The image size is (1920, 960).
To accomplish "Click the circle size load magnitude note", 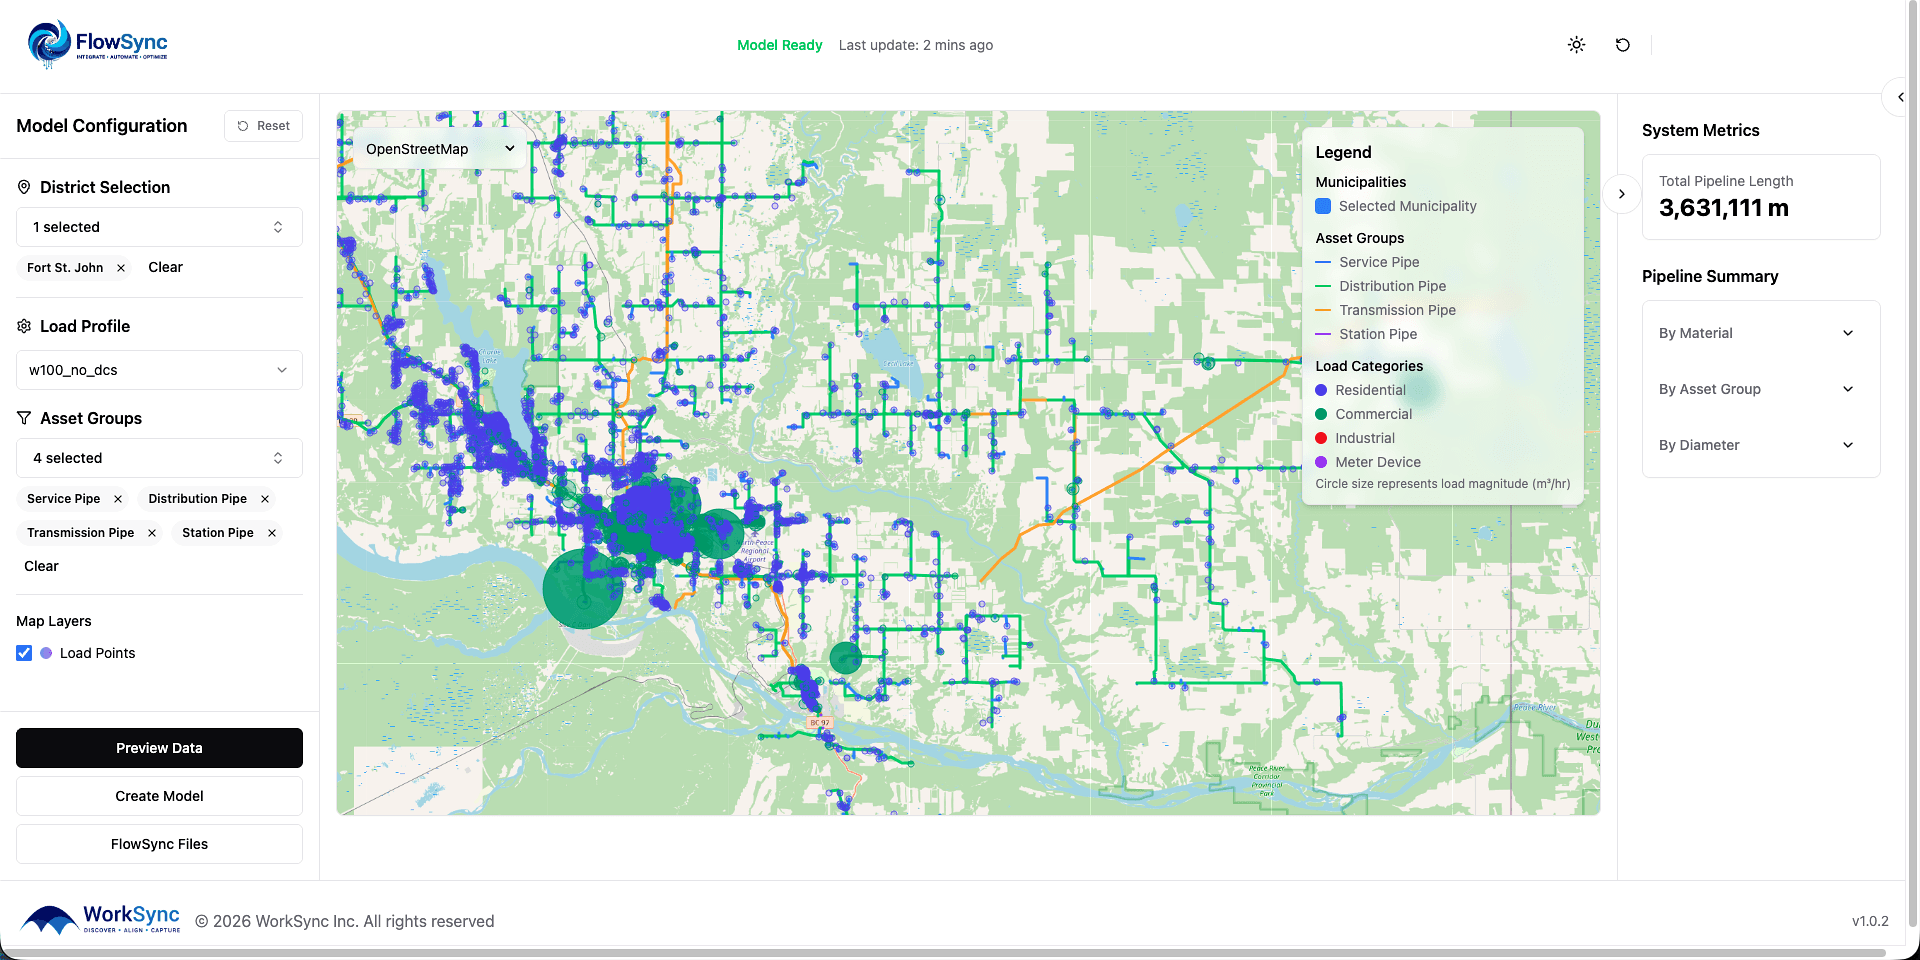I will (1442, 484).
